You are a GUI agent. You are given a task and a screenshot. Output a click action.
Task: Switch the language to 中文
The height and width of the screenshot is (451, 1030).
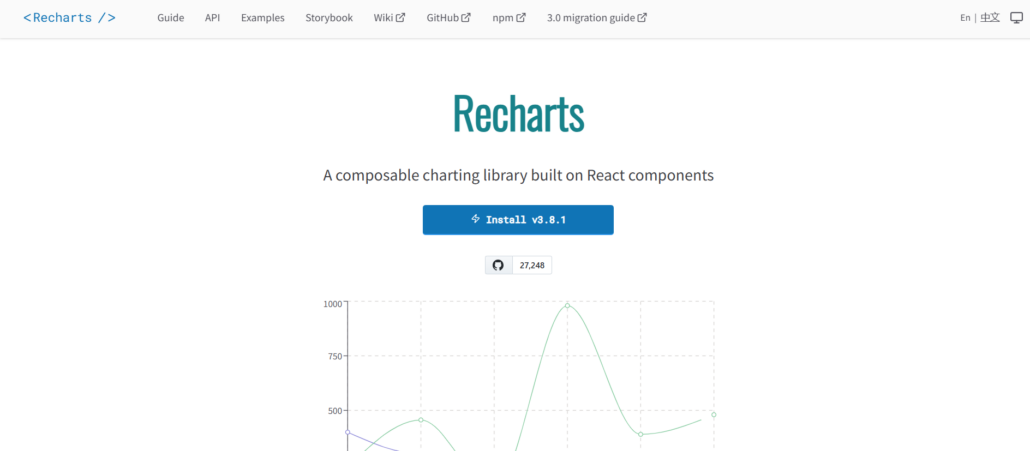[990, 18]
